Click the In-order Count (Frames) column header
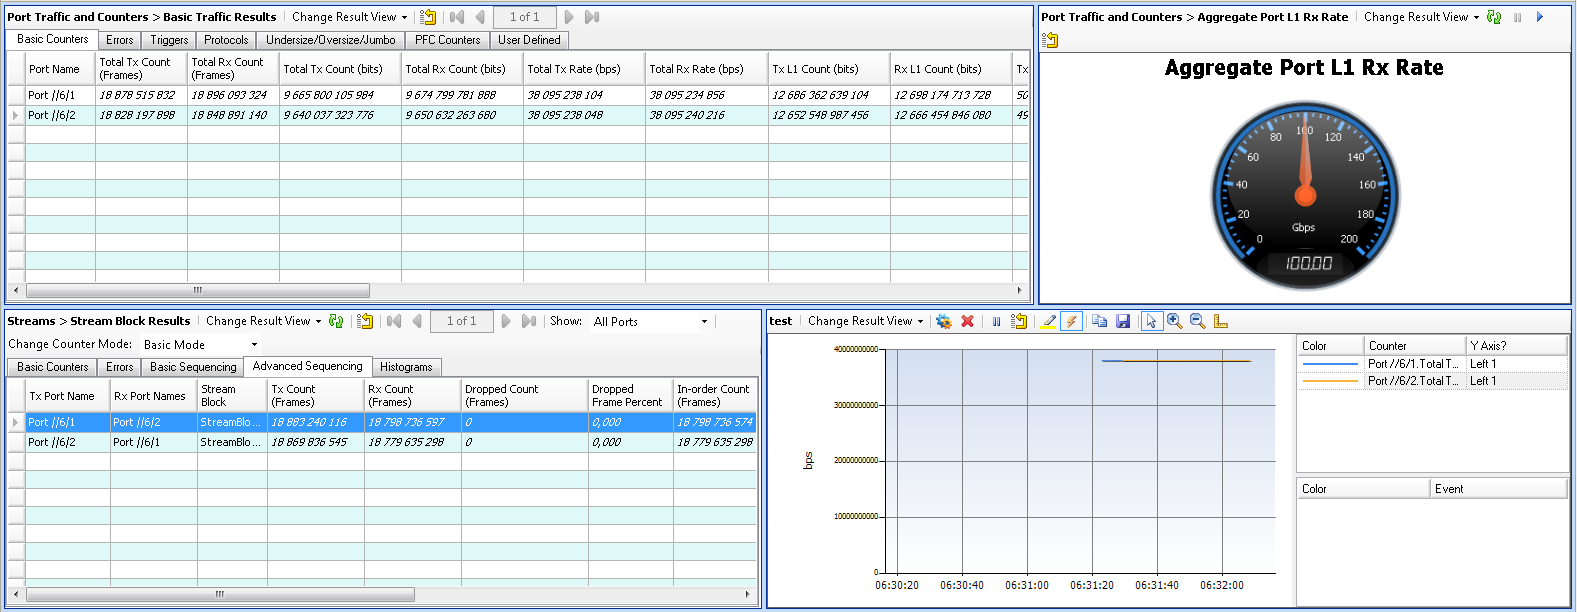 point(714,395)
